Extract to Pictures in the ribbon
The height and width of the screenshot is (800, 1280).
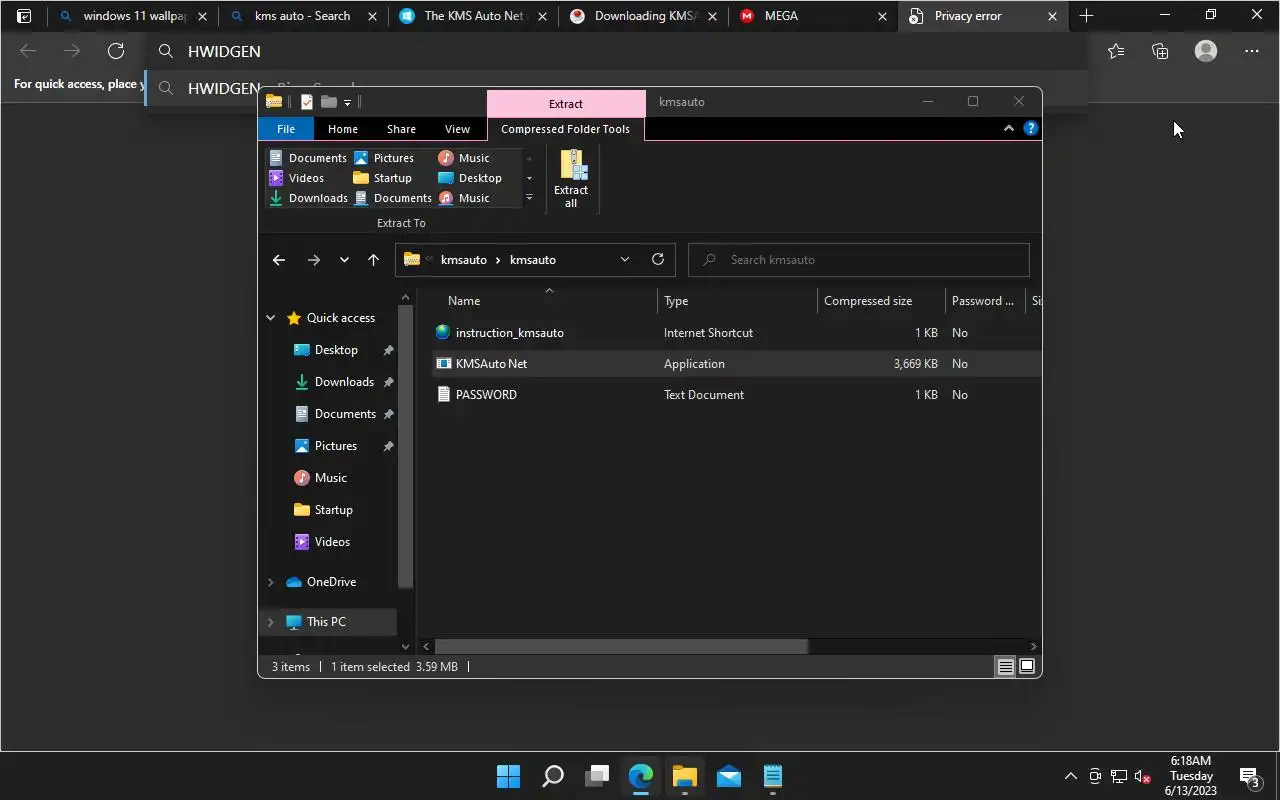tap(384, 158)
